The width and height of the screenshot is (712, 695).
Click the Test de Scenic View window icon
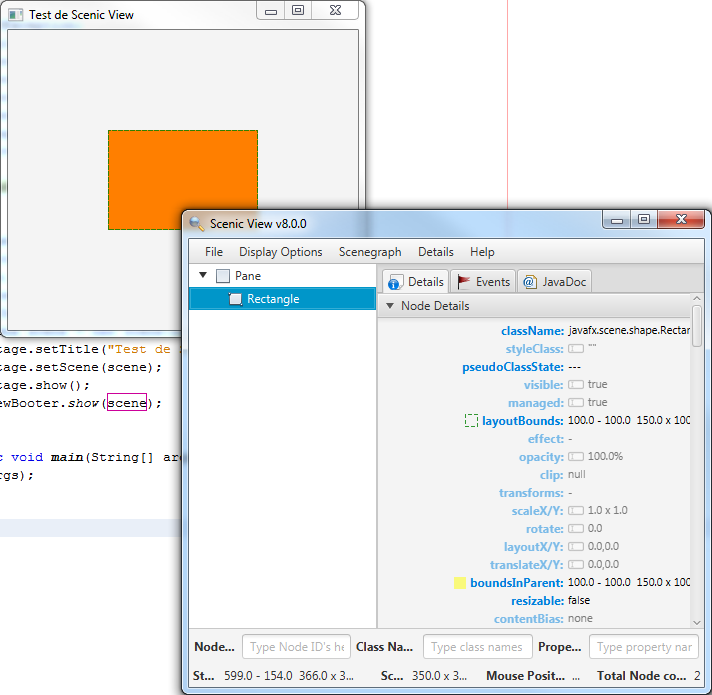(x=16, y=15)
